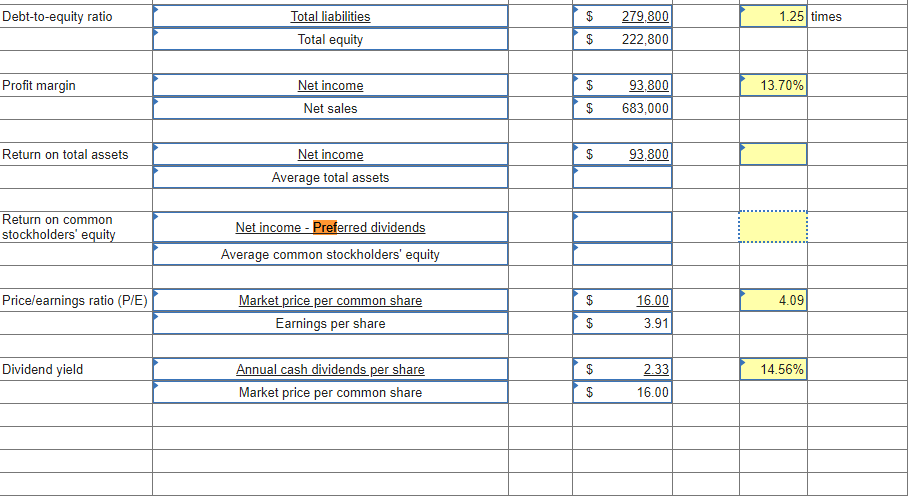Image resolution: width=910 pixels, height=499 pixels.
Task: Click Average common stockholders' equity cell
Action: (x=330, y=254)
